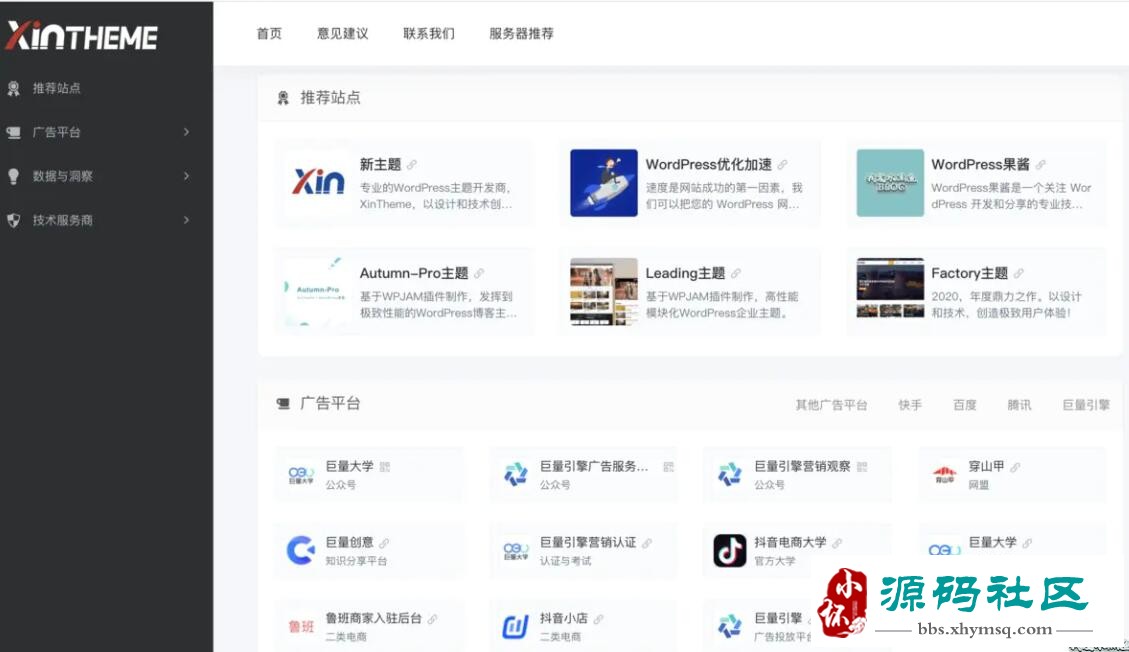The width and height of the screenshot is (1129, 652).
Task: Switch to the 快手 tab
Action: (x=910, y=404)
